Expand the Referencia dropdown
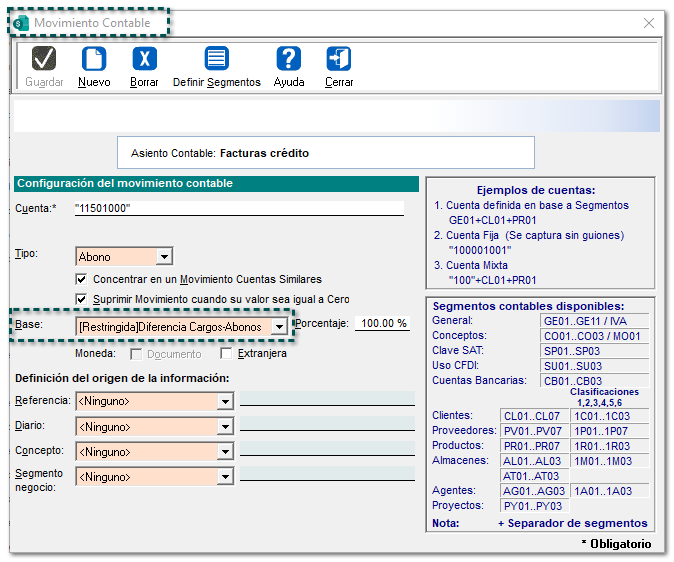This screenshot has height=562, width=674. coord(225,402)
